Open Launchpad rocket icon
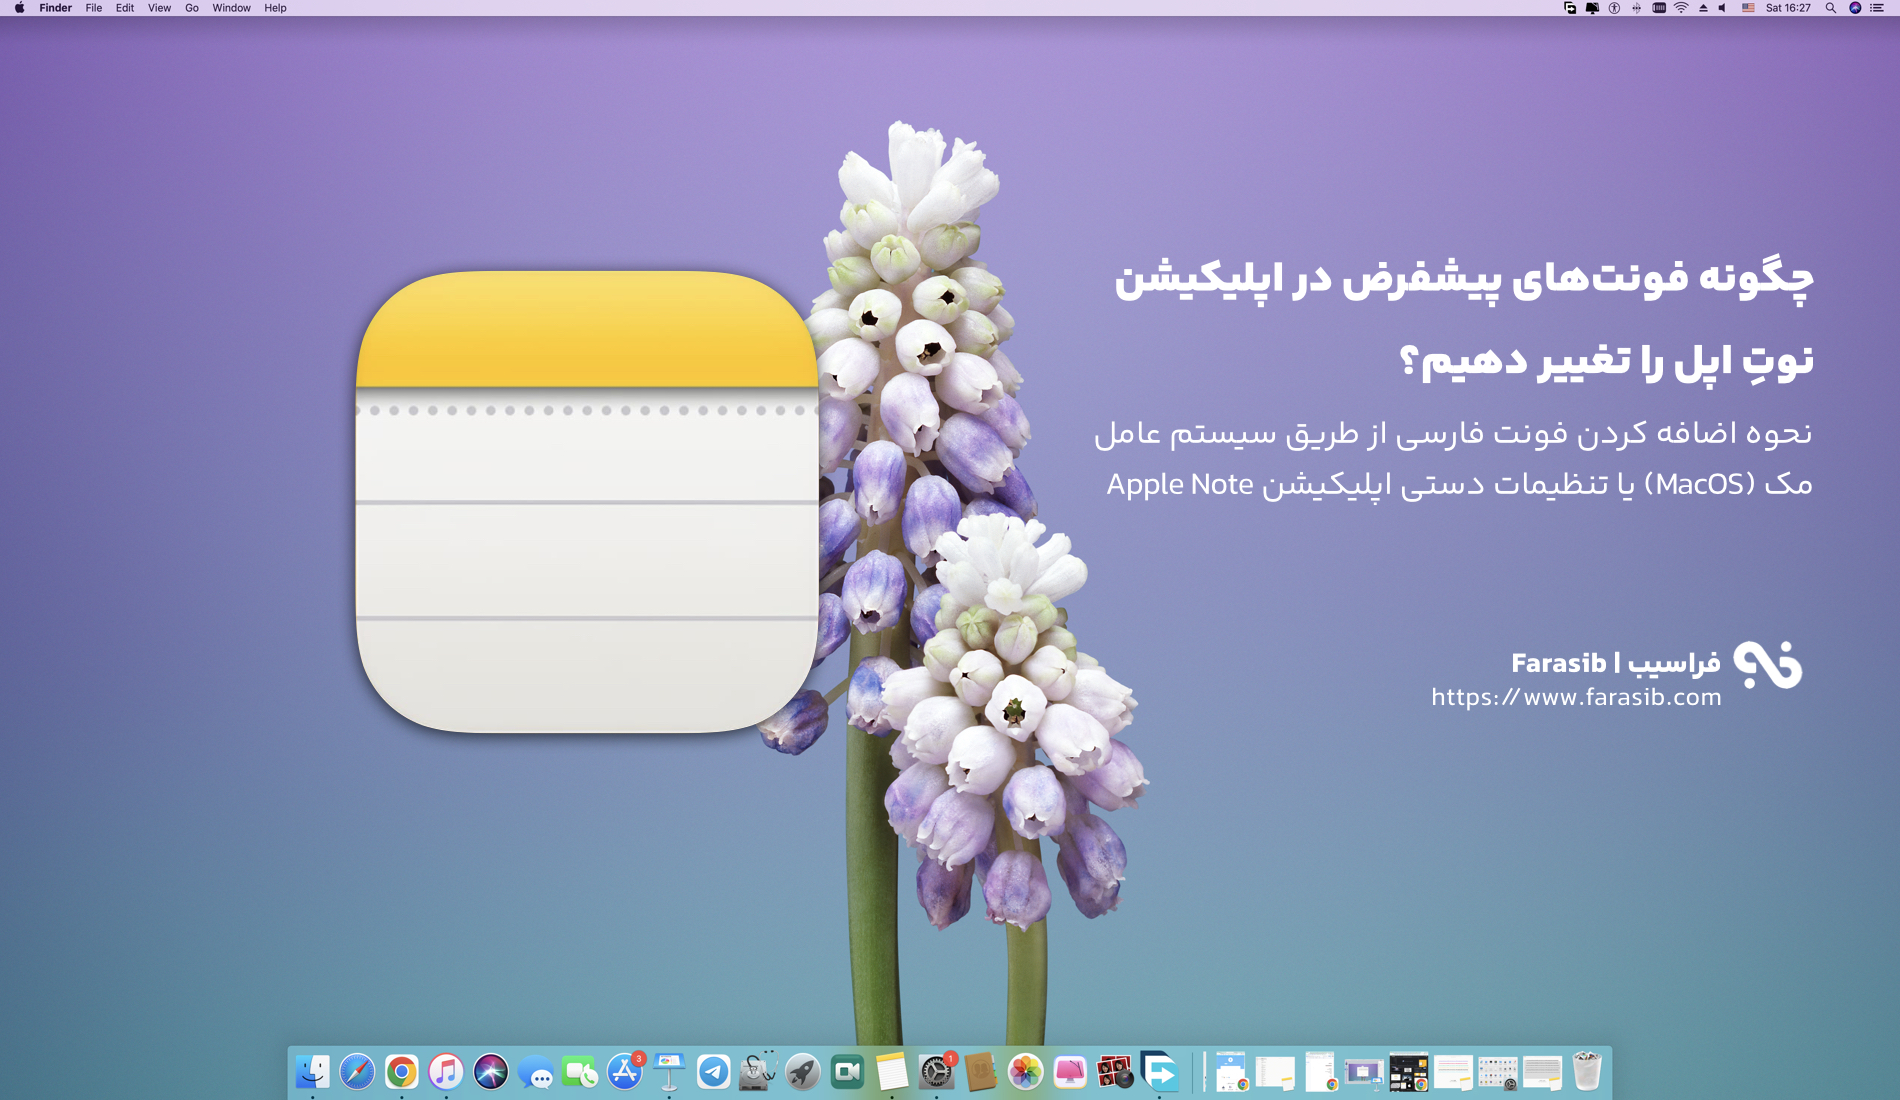Viewport: 1900px width, 1100px height. (803, 1072)
